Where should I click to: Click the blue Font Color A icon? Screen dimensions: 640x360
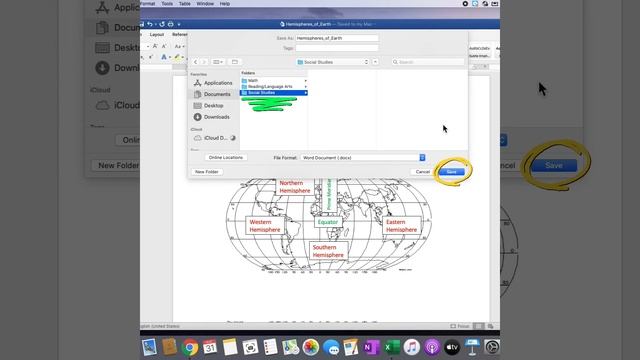click(x=164, y=57)
